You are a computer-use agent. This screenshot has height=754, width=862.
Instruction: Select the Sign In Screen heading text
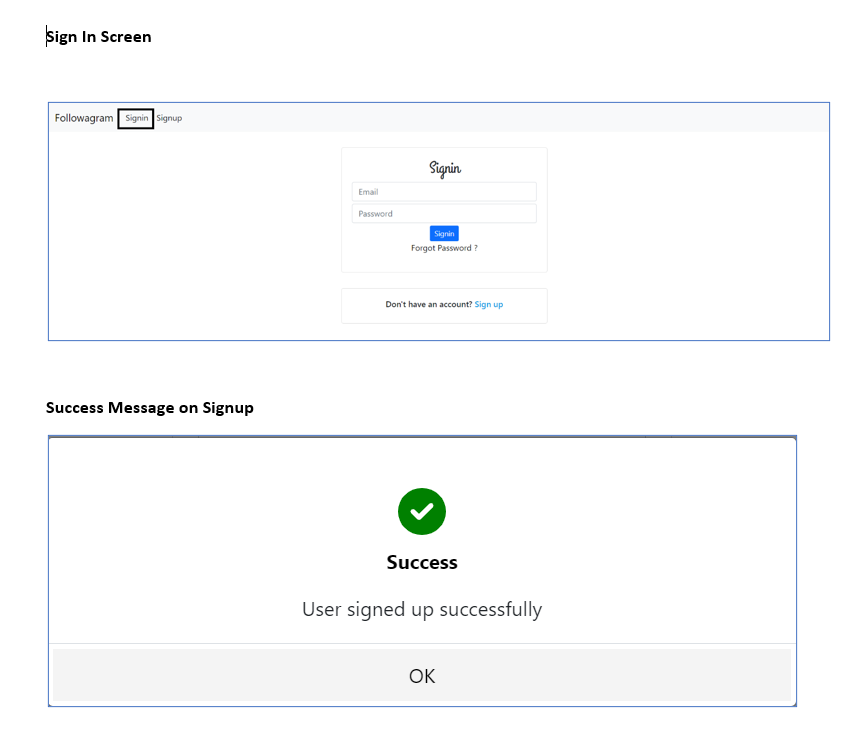pos(98,37)
